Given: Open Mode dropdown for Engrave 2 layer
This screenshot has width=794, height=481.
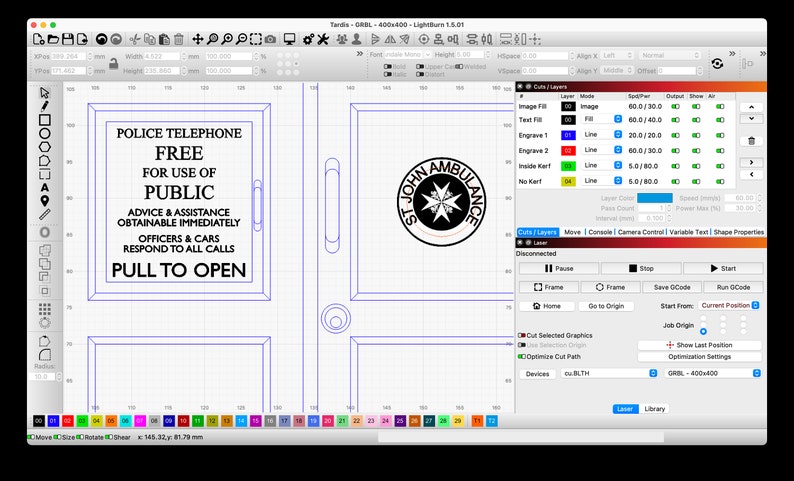Looking at the screenshot, I should click(602, 150).
